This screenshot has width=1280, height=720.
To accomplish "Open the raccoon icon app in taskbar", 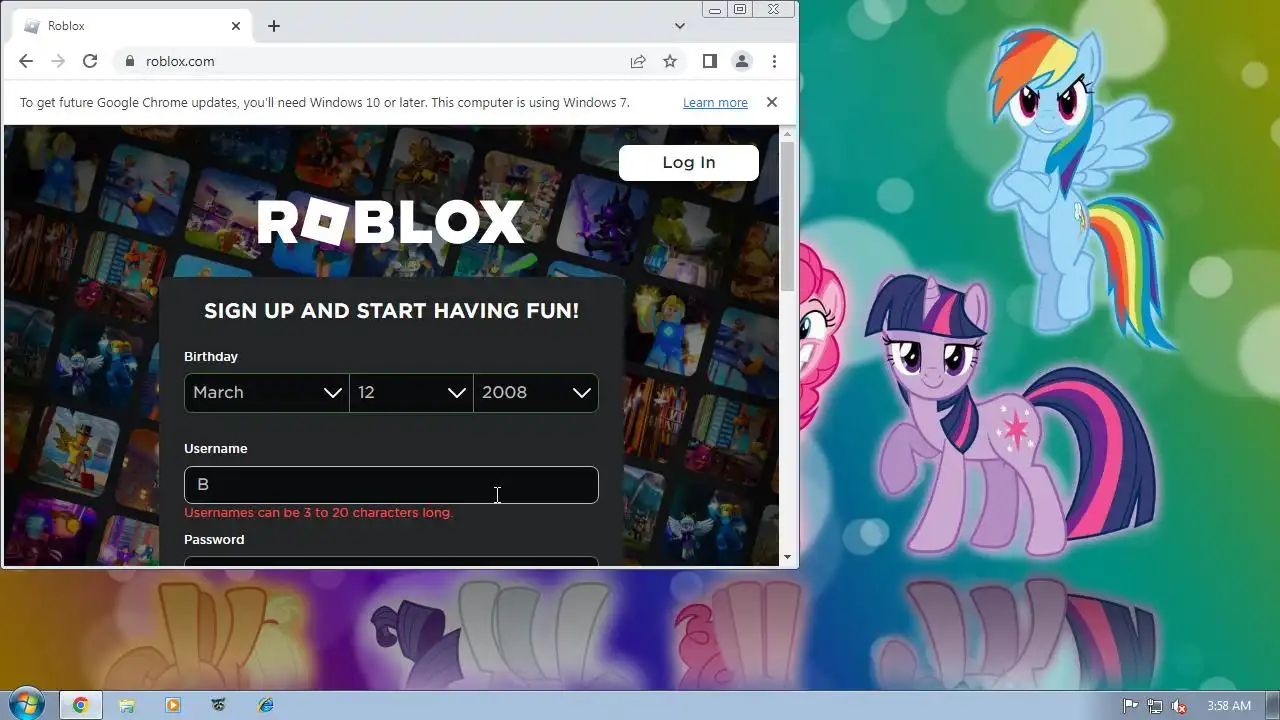I will coord(219,705).
